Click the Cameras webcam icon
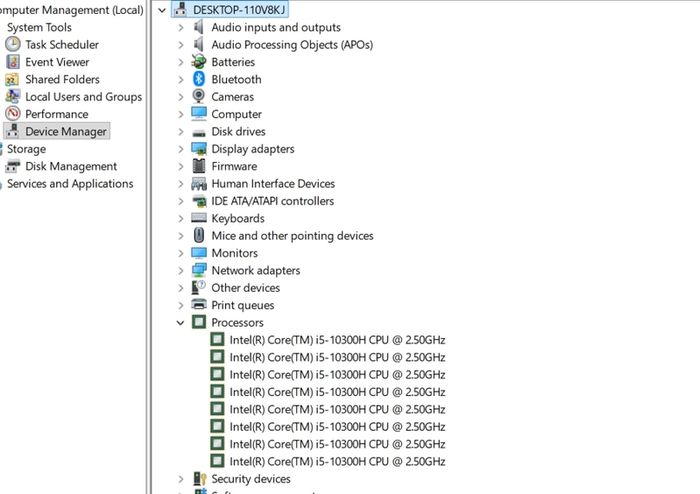This screenshot has width=700, height=494. pyautogui.click(x=199, y=96)
